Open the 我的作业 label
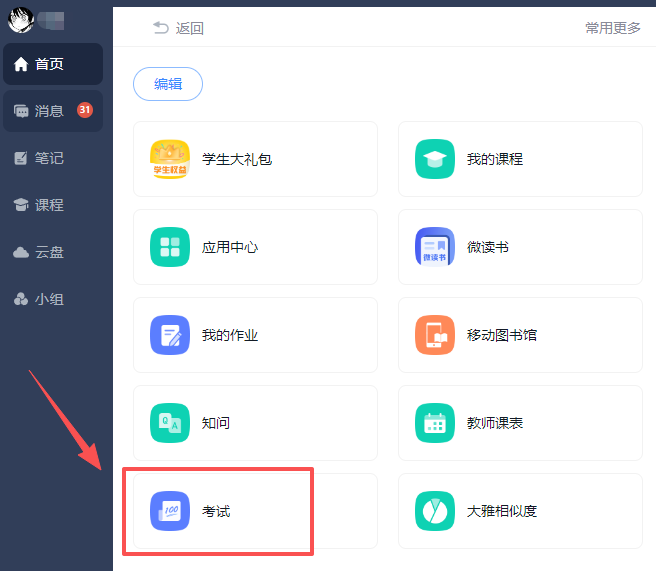This screenshot has width=656, height=571. point(230,335)
